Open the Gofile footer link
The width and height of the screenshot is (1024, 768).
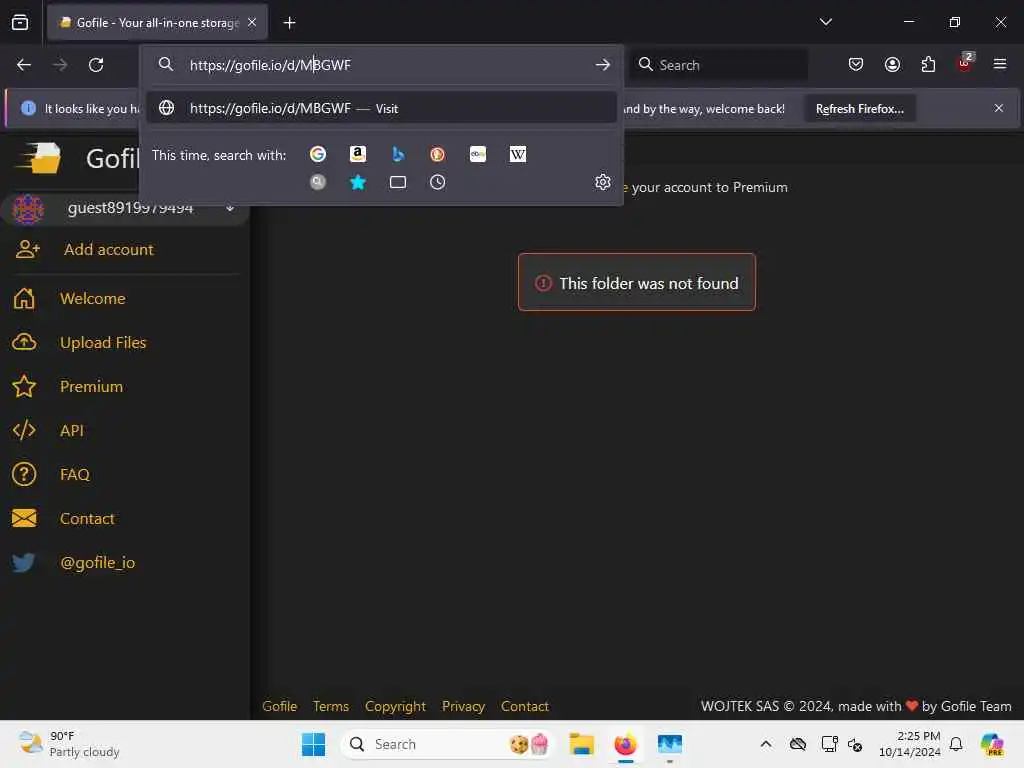point(280,706)
